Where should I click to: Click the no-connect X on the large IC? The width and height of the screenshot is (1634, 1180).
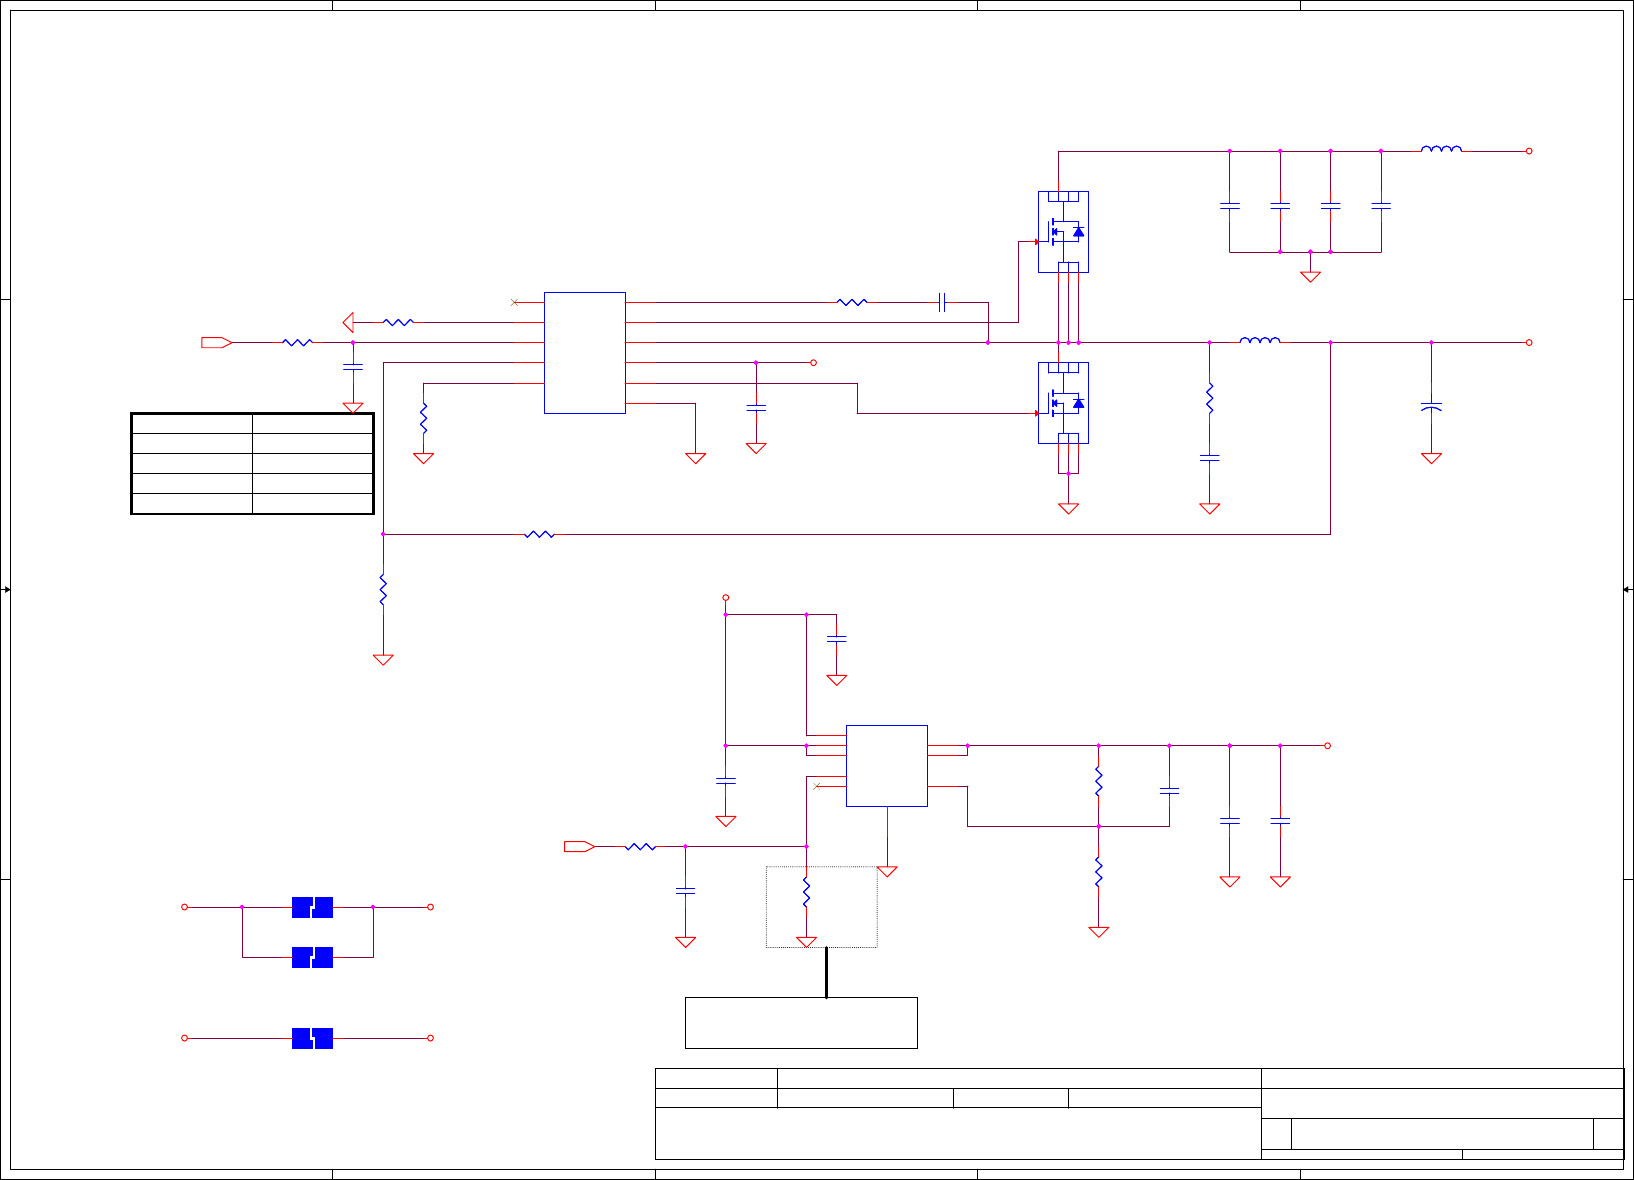point(514,302)
